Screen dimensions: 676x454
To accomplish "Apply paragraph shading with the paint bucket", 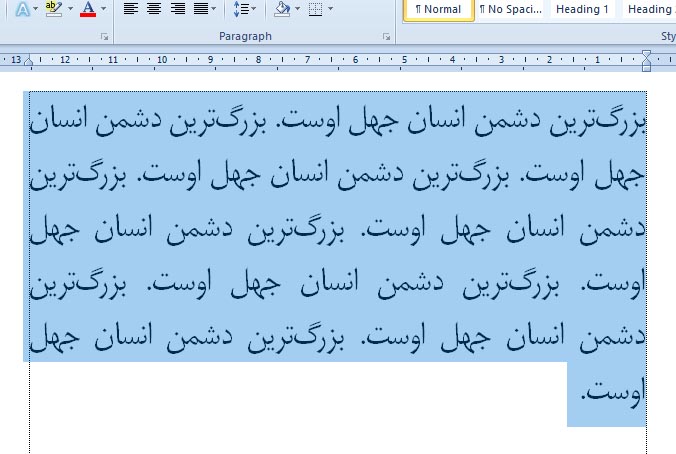I will pos(281,9).
